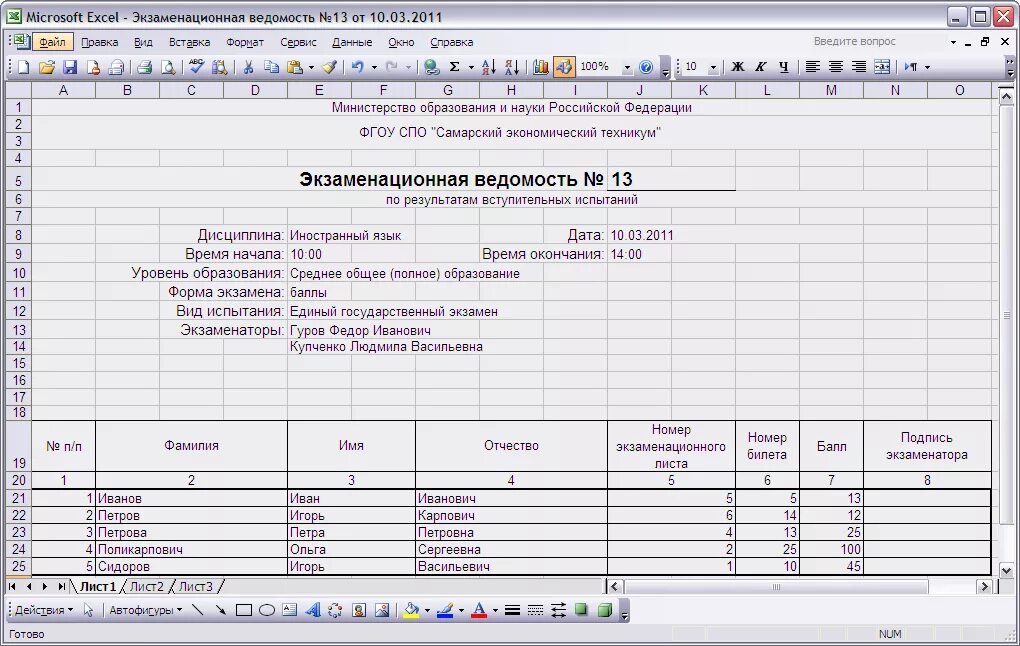The width and height of the screenshot is (1020, 646).
Task: Apply fill color with the paint bucket
Action: (412, 610)
